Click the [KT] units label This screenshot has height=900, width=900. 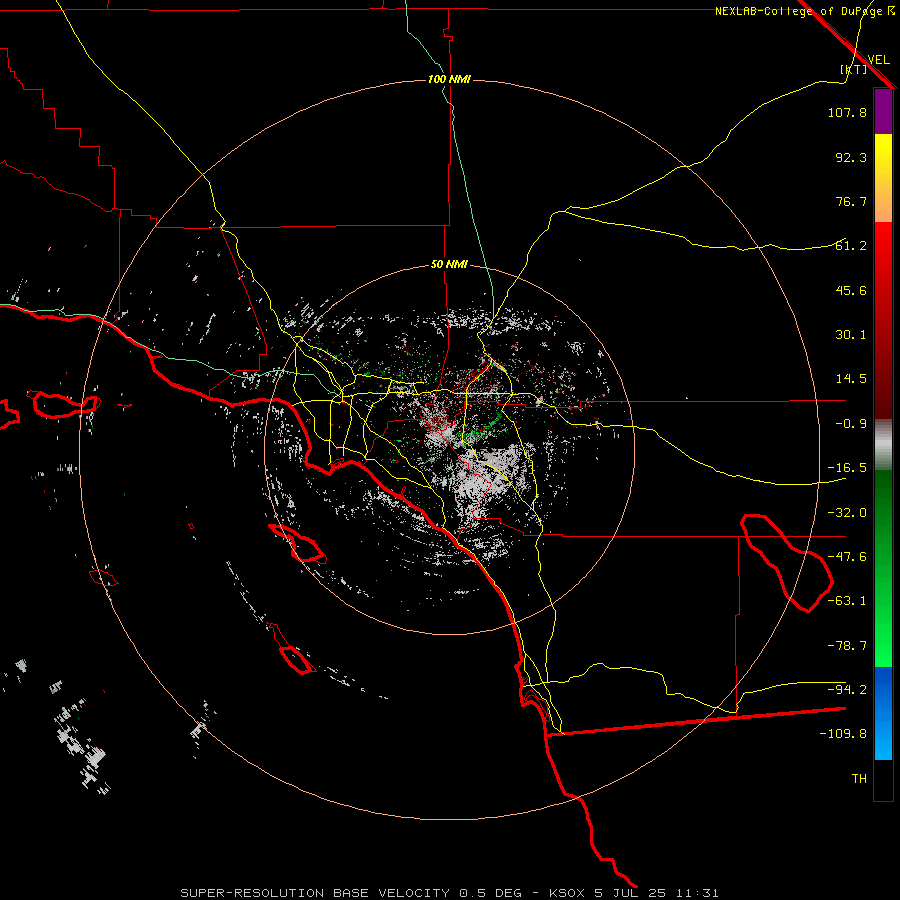point(854,69)
